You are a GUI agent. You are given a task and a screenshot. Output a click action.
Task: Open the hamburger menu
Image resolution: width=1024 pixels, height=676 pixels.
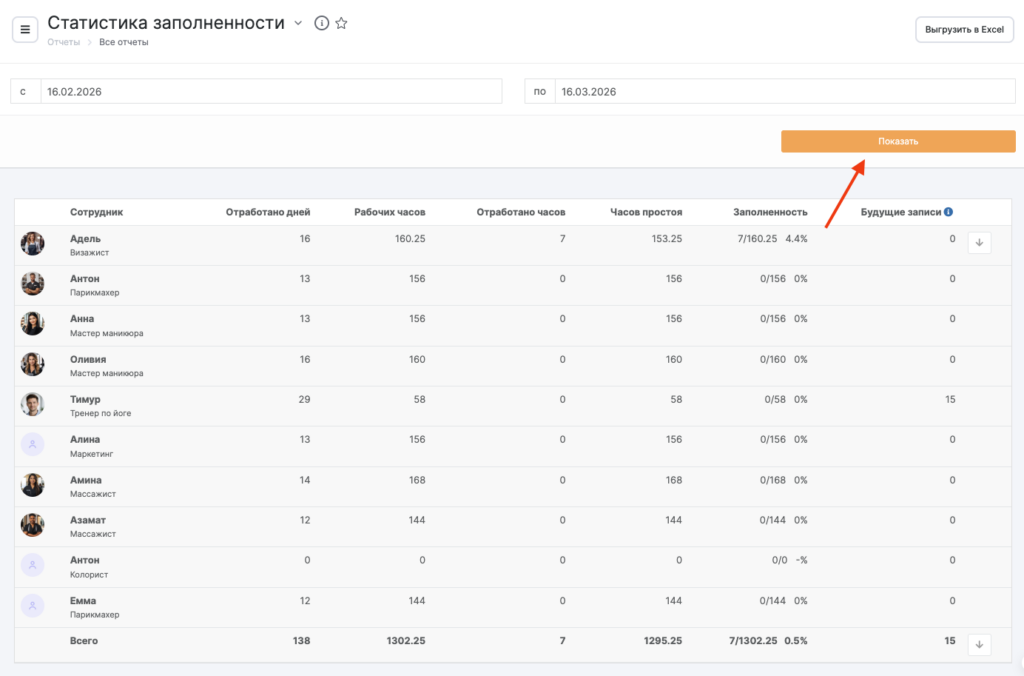[25, 29]
